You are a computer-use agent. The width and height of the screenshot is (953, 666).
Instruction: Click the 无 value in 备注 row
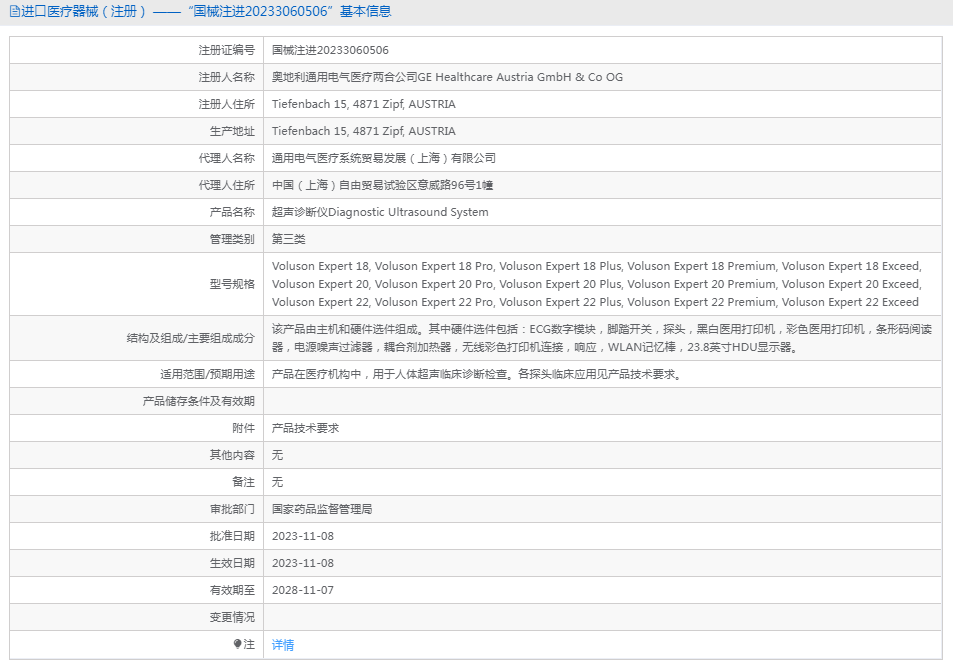click(277, 482)
